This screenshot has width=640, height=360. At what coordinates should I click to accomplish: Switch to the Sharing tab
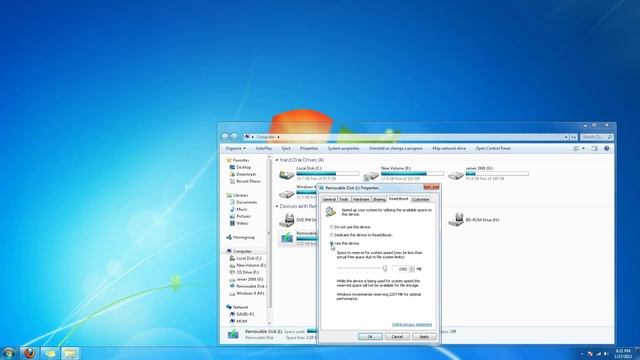click(x=379, y=199)
